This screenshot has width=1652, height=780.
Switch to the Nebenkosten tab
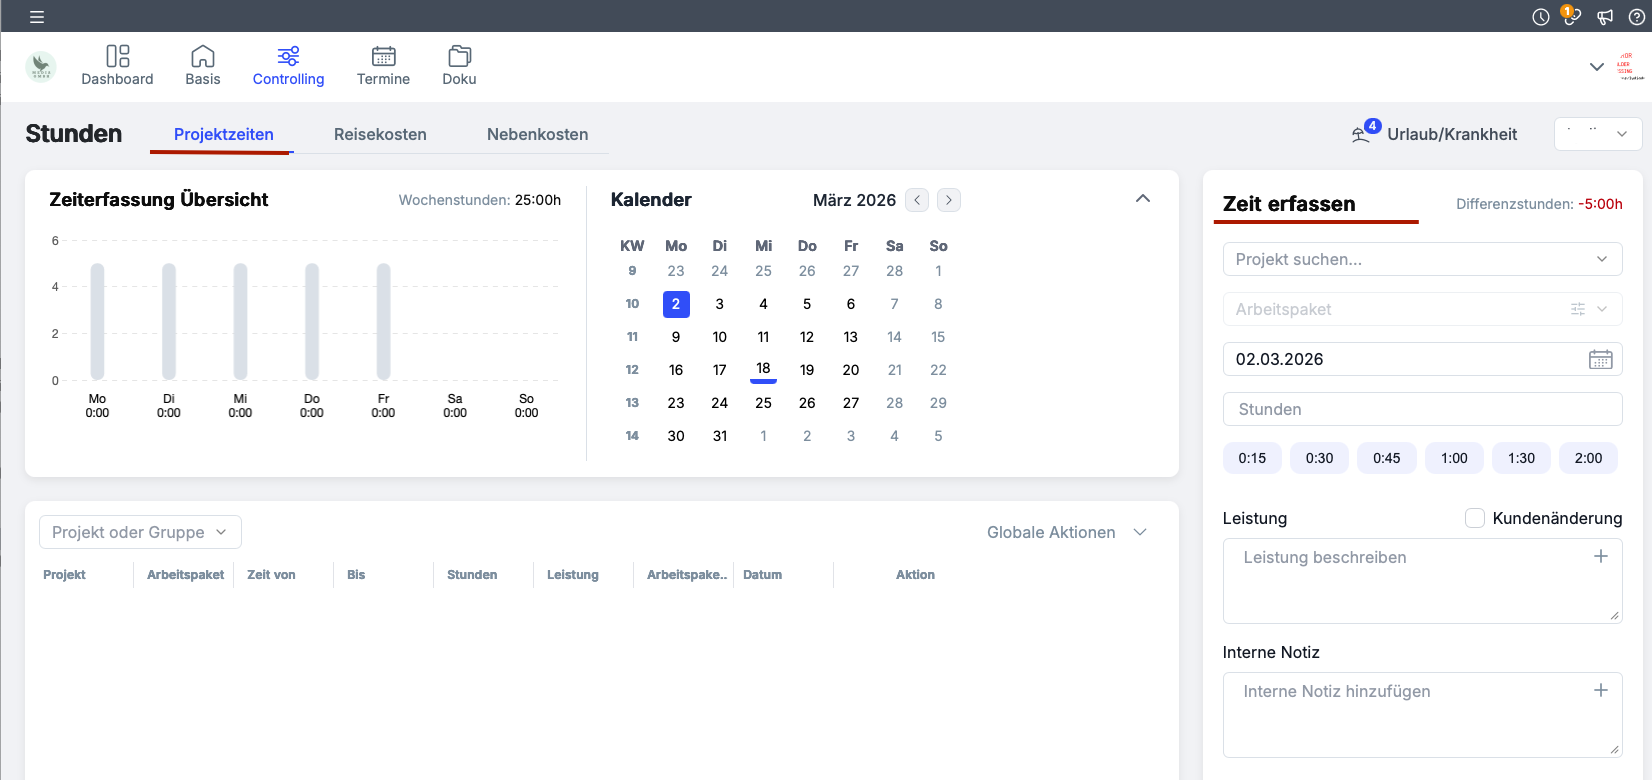pyautogui.click(x=537, y=134)
